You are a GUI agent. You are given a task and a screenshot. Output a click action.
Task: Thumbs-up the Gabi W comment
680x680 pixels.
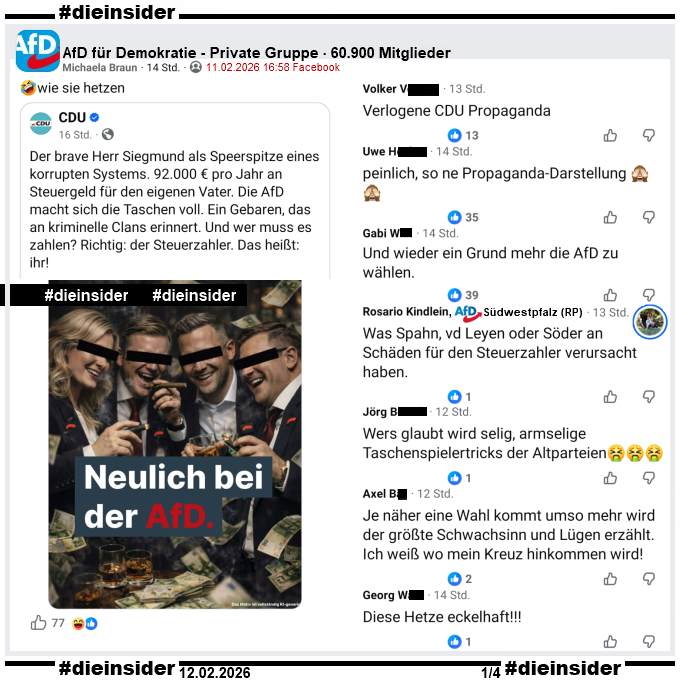pos(610,295)
